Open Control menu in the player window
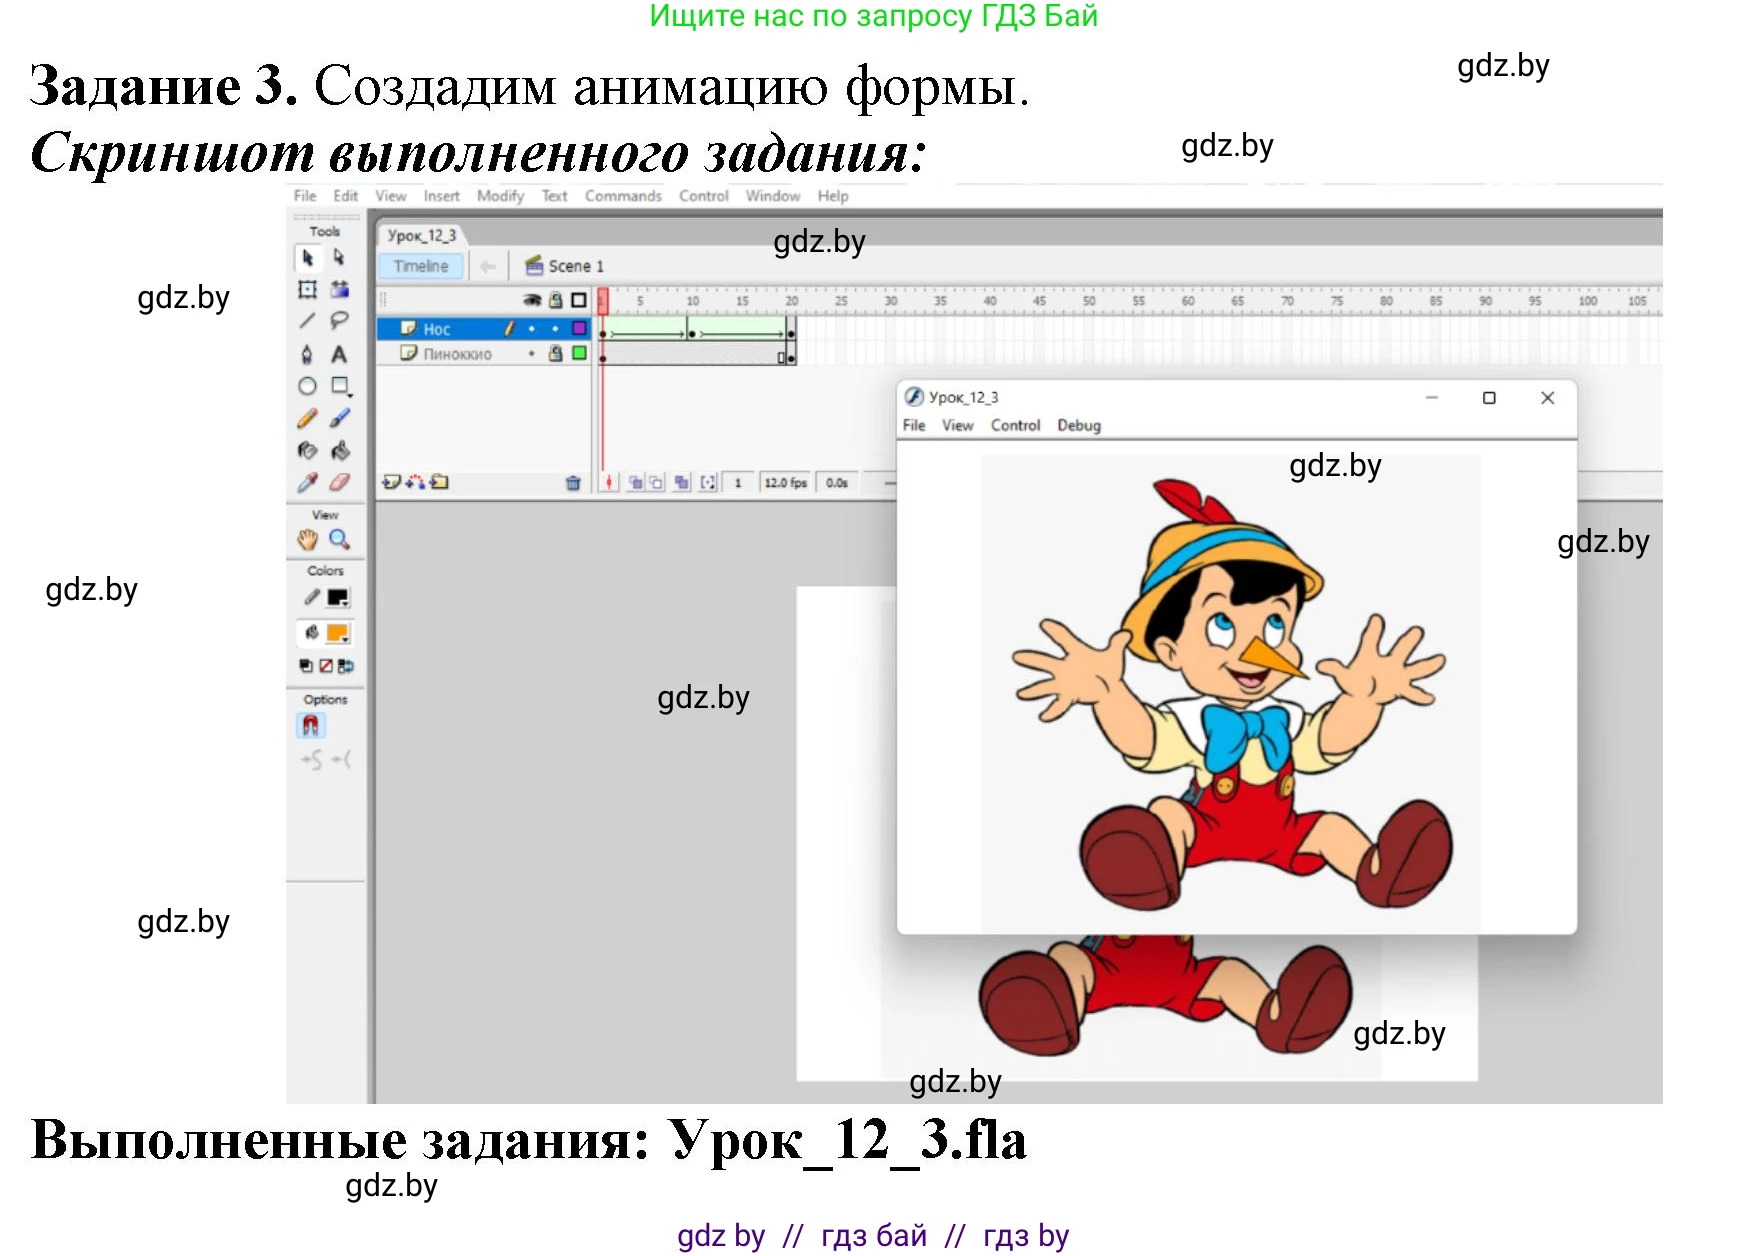 click(1015, 426)
